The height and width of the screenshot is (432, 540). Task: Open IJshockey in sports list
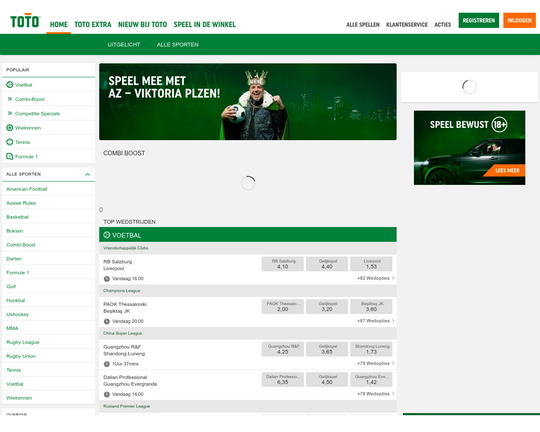pos(49,315)
